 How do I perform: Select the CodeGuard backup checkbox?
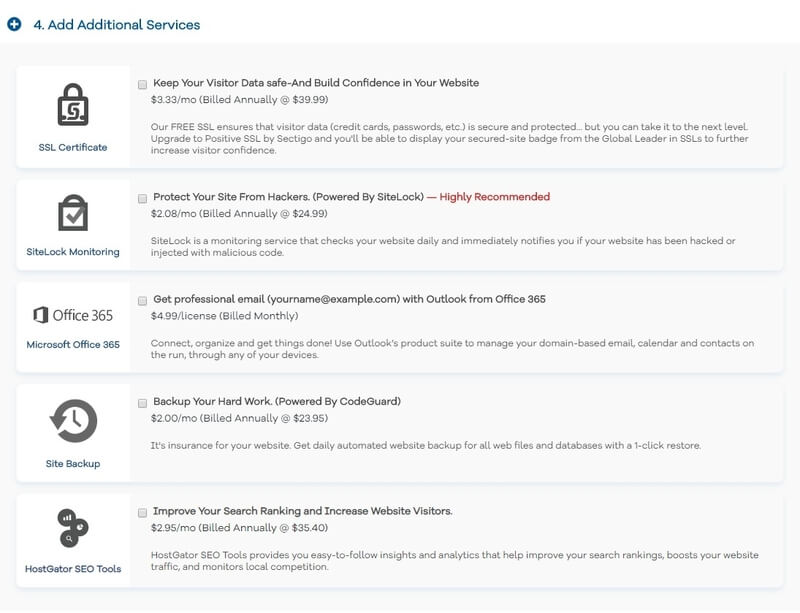tap(142, 403)
